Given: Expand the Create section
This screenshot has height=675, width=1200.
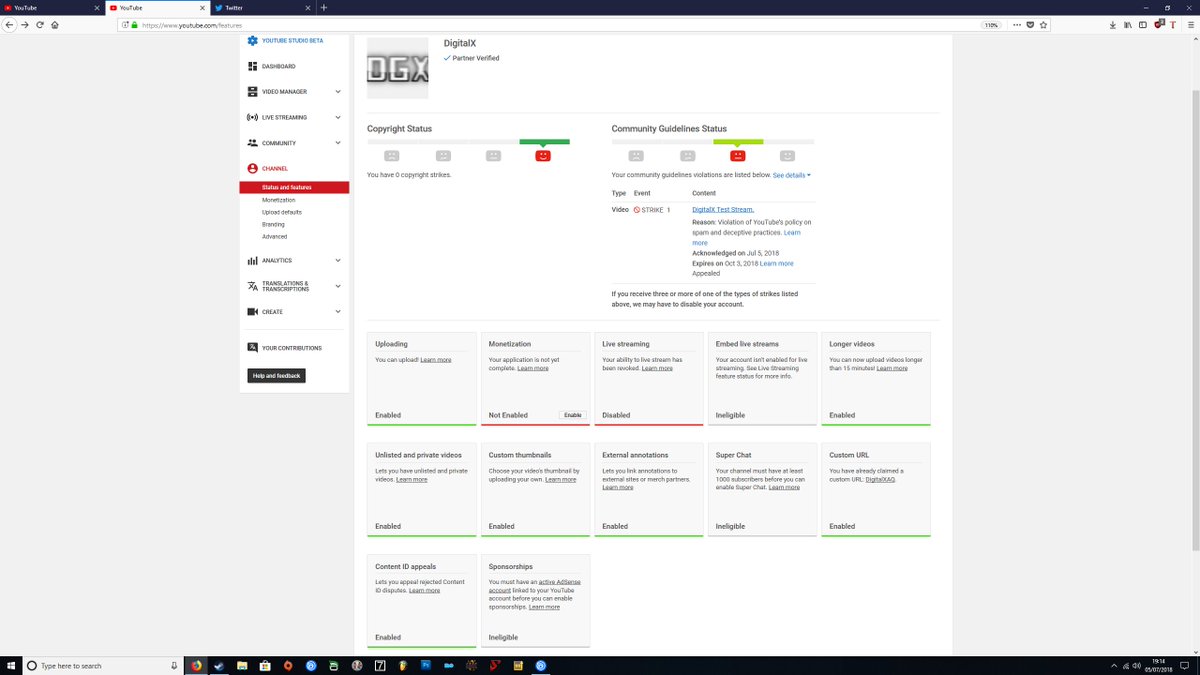Looking at the screenshot, I should click(x=338, y=312).
